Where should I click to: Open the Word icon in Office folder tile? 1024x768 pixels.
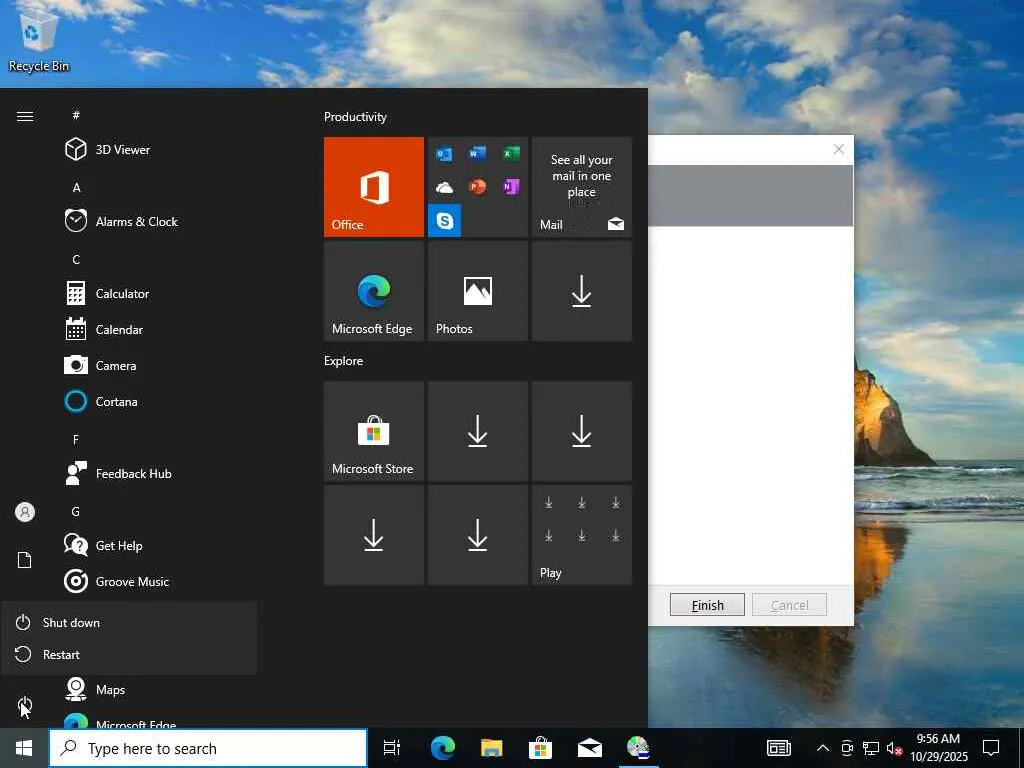477,153
